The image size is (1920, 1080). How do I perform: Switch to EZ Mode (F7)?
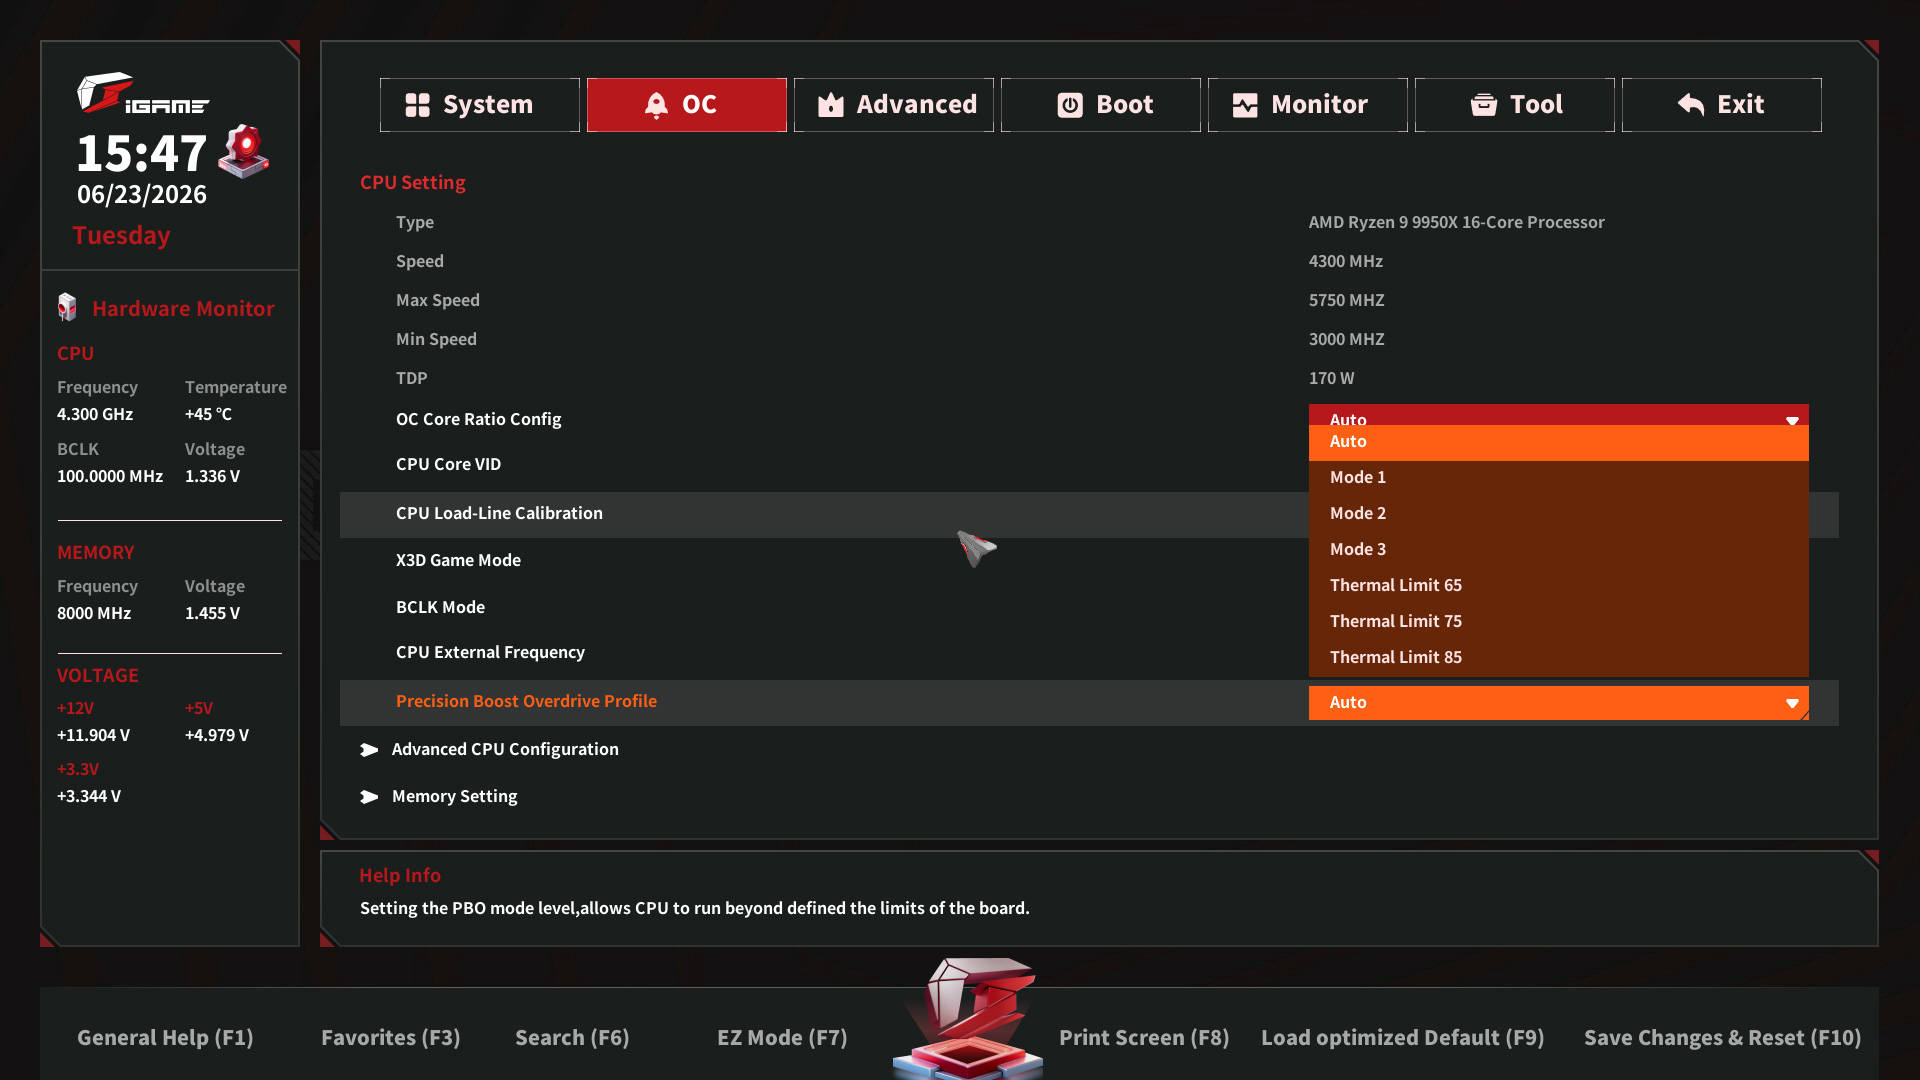pyautogui.click(x=782, y=1038)
